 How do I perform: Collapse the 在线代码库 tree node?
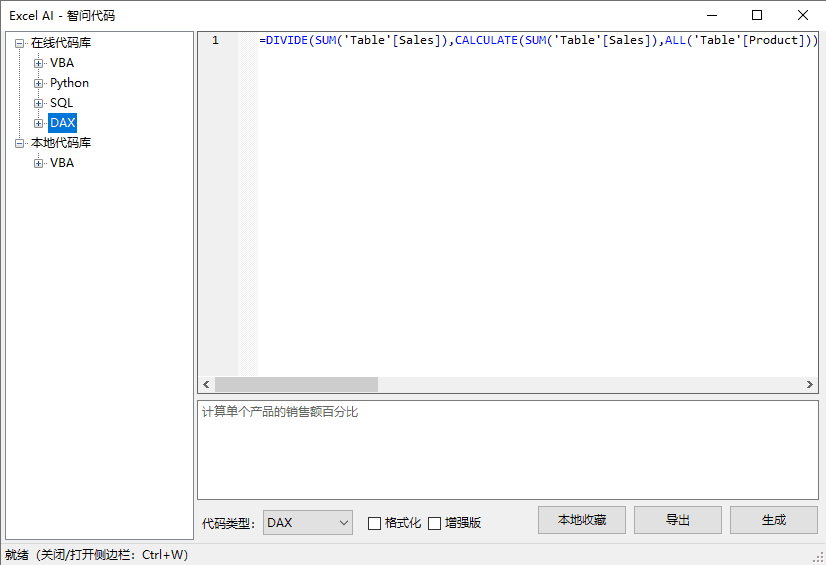click(19, 43)
